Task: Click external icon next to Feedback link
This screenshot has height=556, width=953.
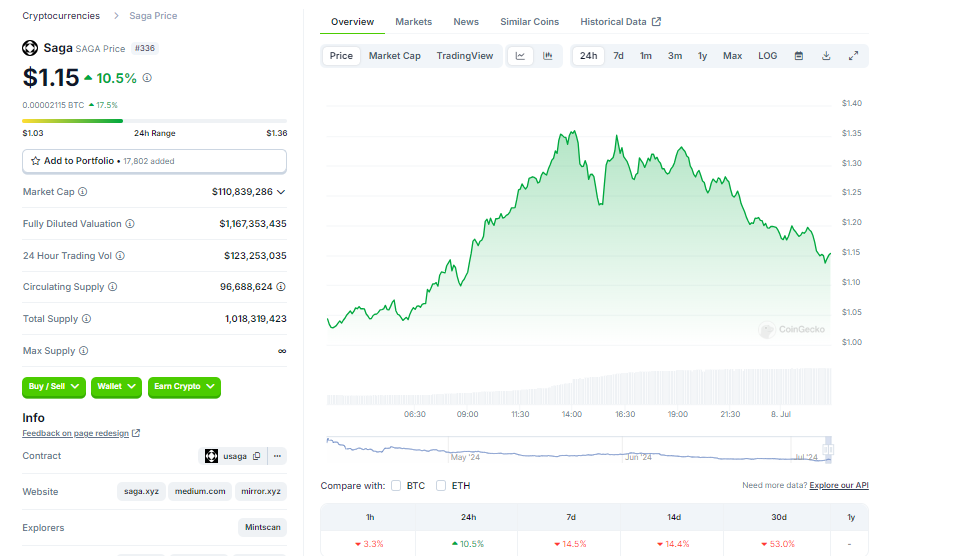Action: point(136,433)
